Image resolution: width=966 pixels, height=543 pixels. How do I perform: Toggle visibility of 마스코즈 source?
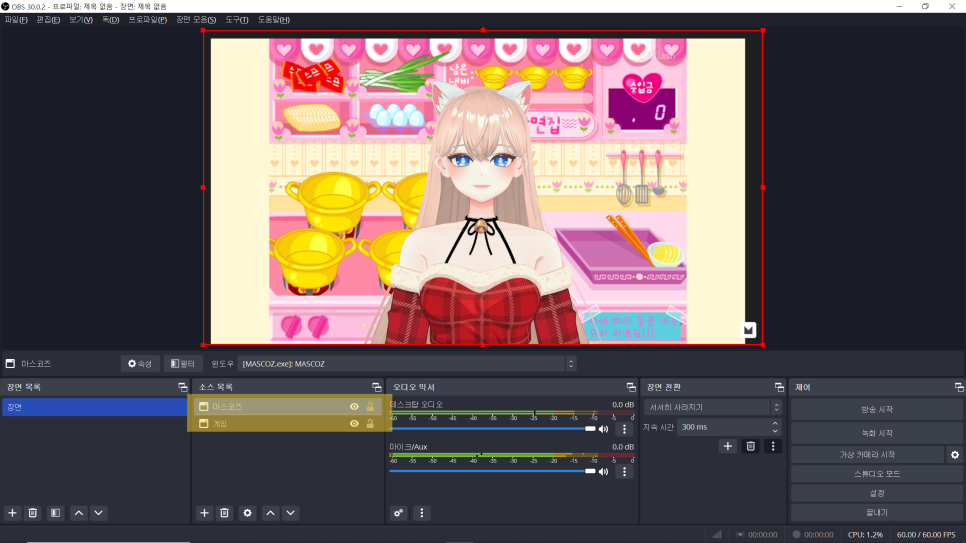pos(354,407)
